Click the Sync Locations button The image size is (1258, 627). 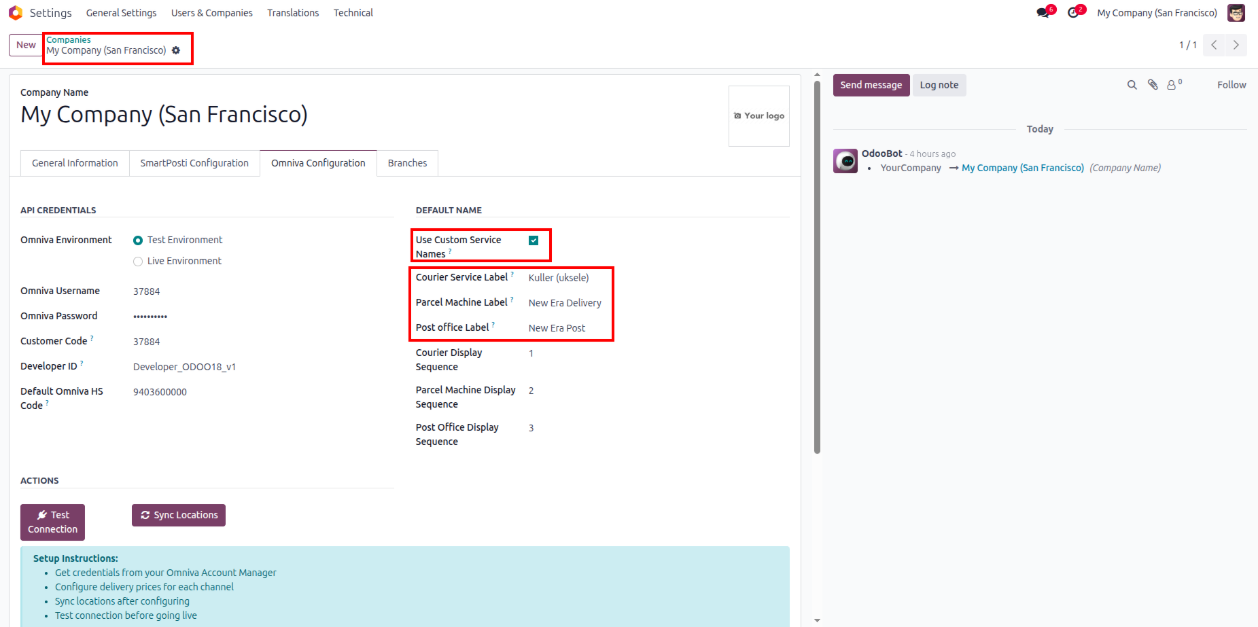tap(179, 515)
